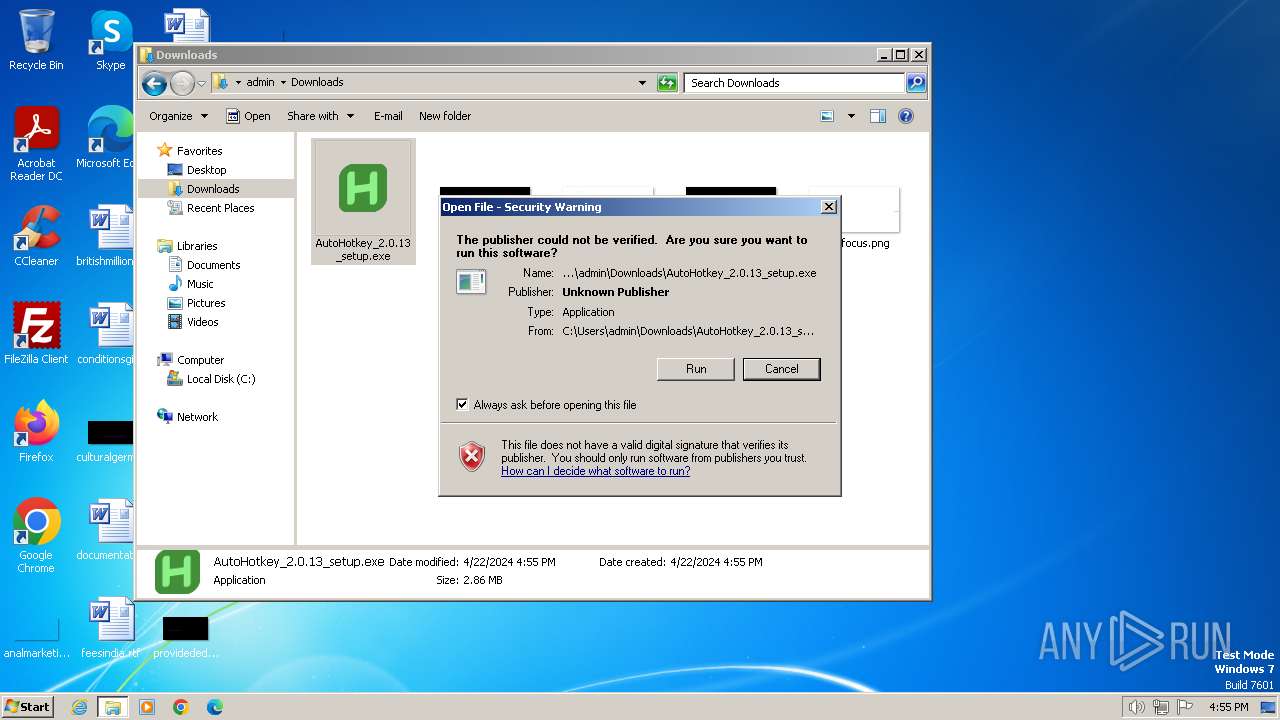Change view using the views icon
Screen dimensions: 1280x720
[827, 116]
